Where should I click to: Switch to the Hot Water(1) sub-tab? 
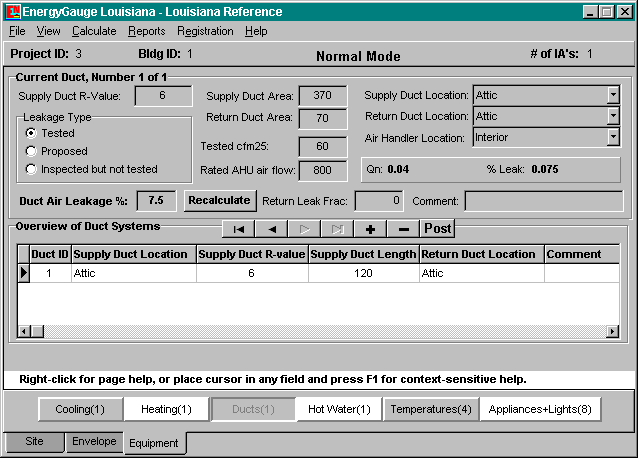click(x=339, y=409)
